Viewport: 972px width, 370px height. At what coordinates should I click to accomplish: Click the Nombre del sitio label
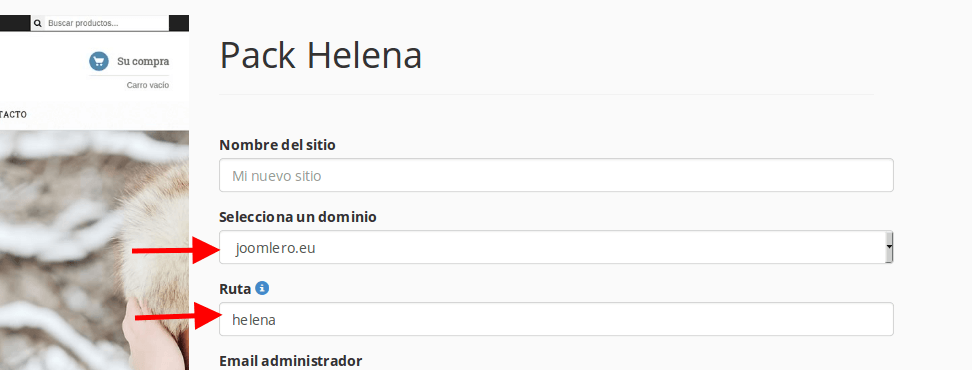click(x=277, y=145)
